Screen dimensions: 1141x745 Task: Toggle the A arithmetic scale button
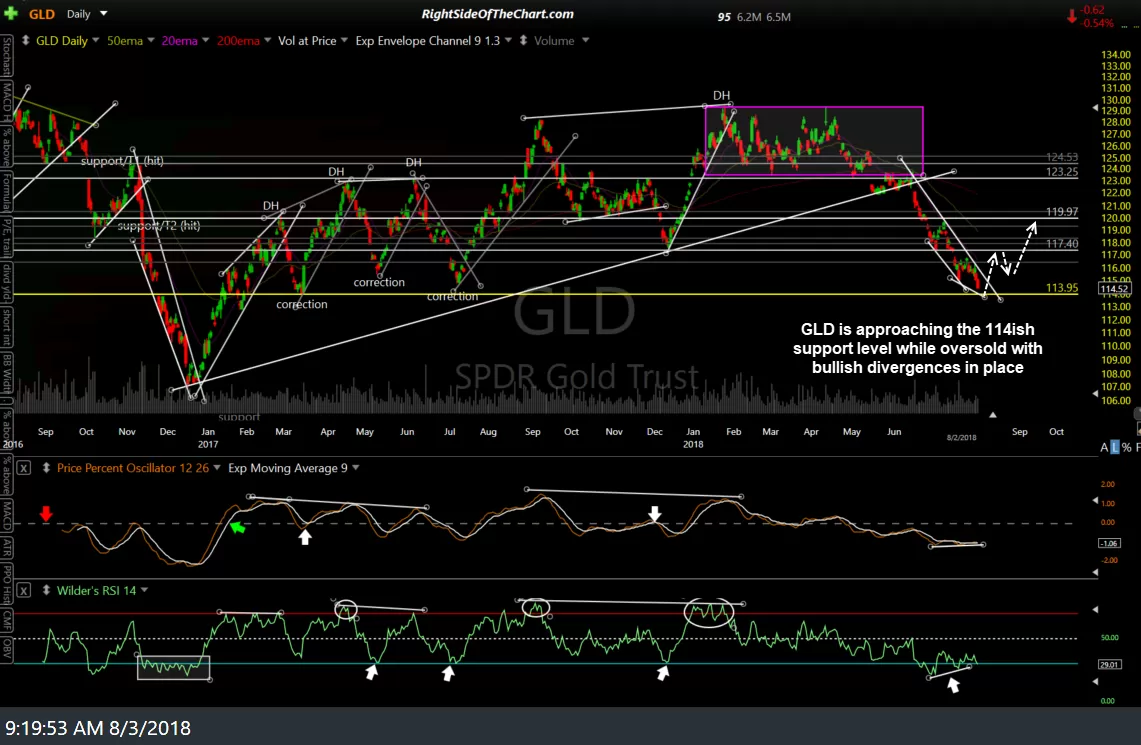point(1104,447)
